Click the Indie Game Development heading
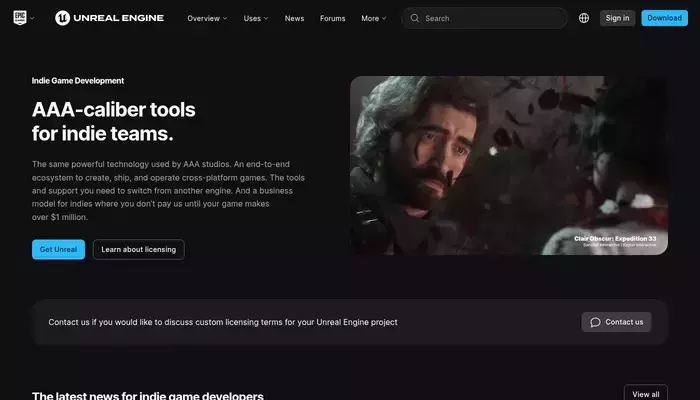 tap(78, 81)
